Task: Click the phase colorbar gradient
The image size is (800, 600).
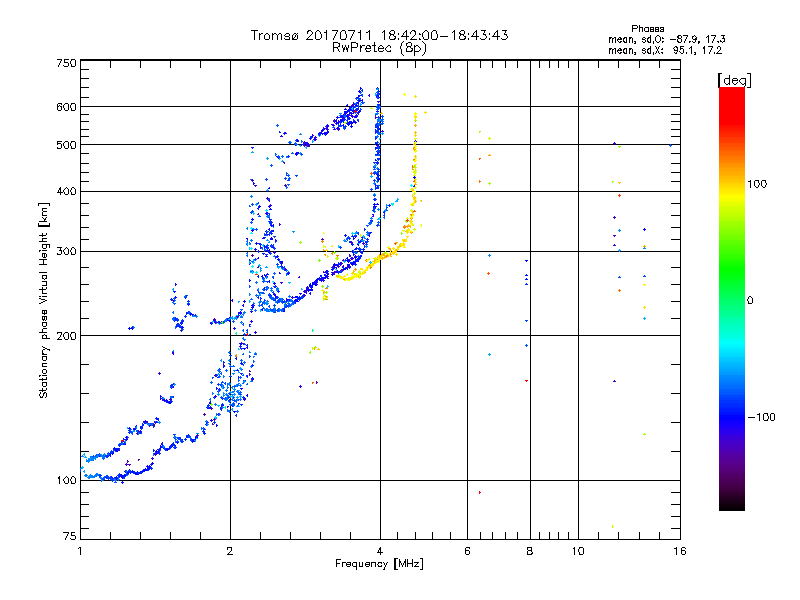Action: click(x=732, y=298)
